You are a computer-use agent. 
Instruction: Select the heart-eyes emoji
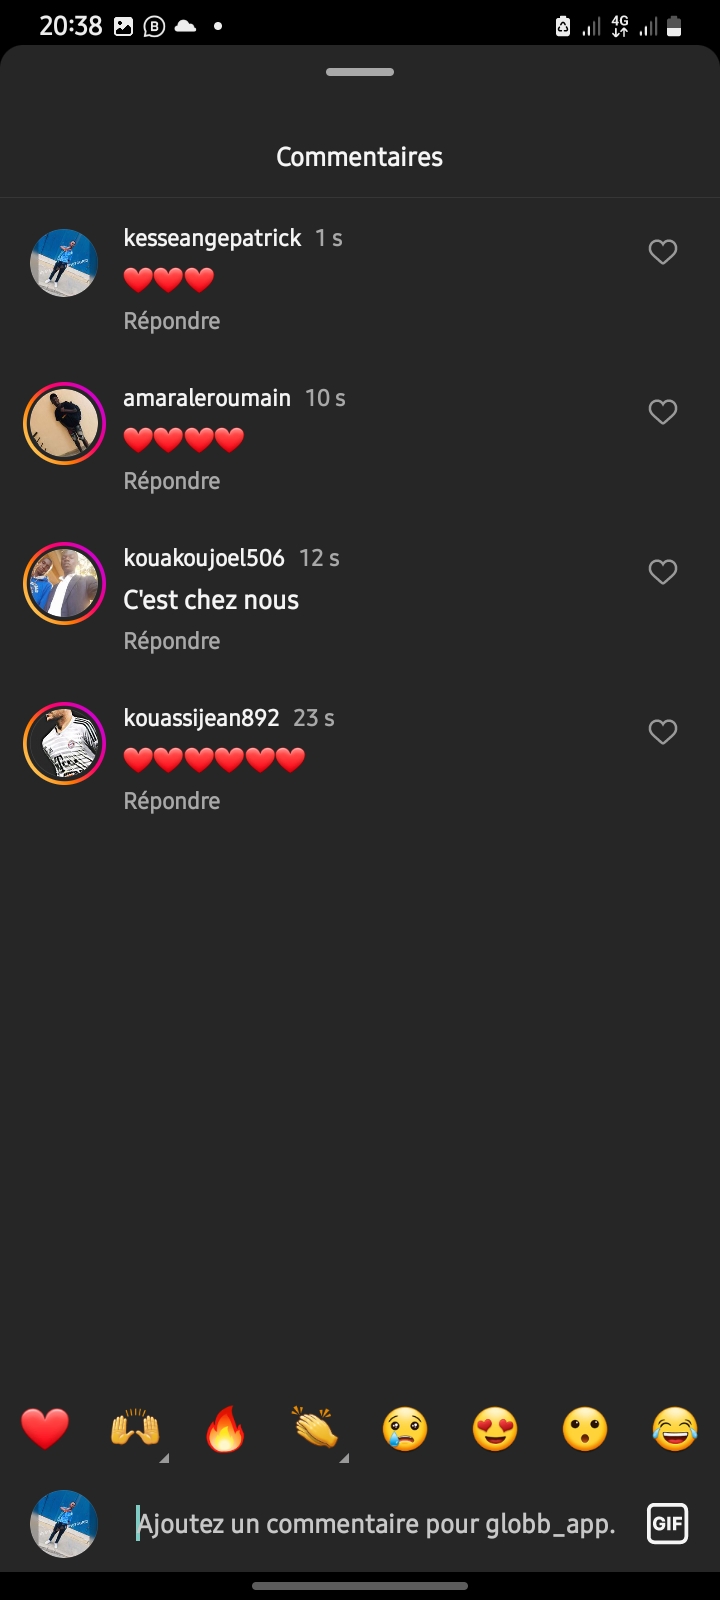(495, 1429)
